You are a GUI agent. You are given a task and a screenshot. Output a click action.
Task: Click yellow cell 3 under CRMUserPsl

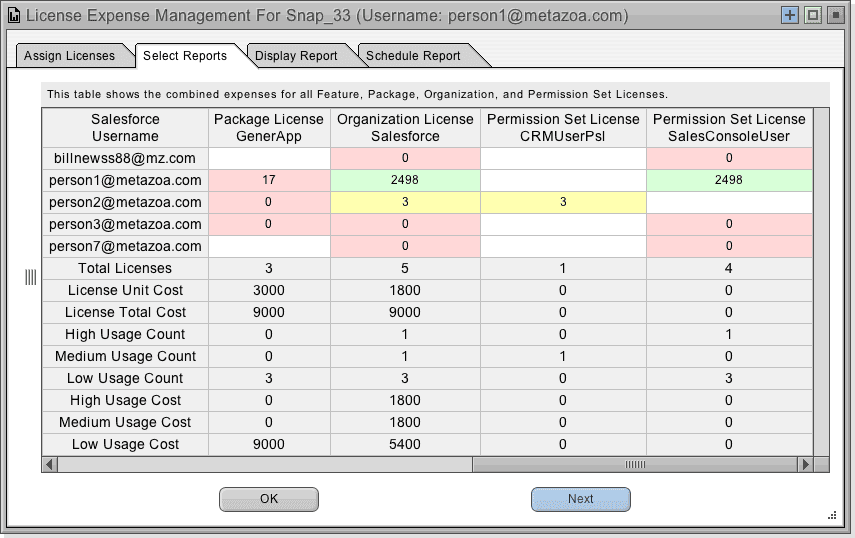[x=563, y=202]
